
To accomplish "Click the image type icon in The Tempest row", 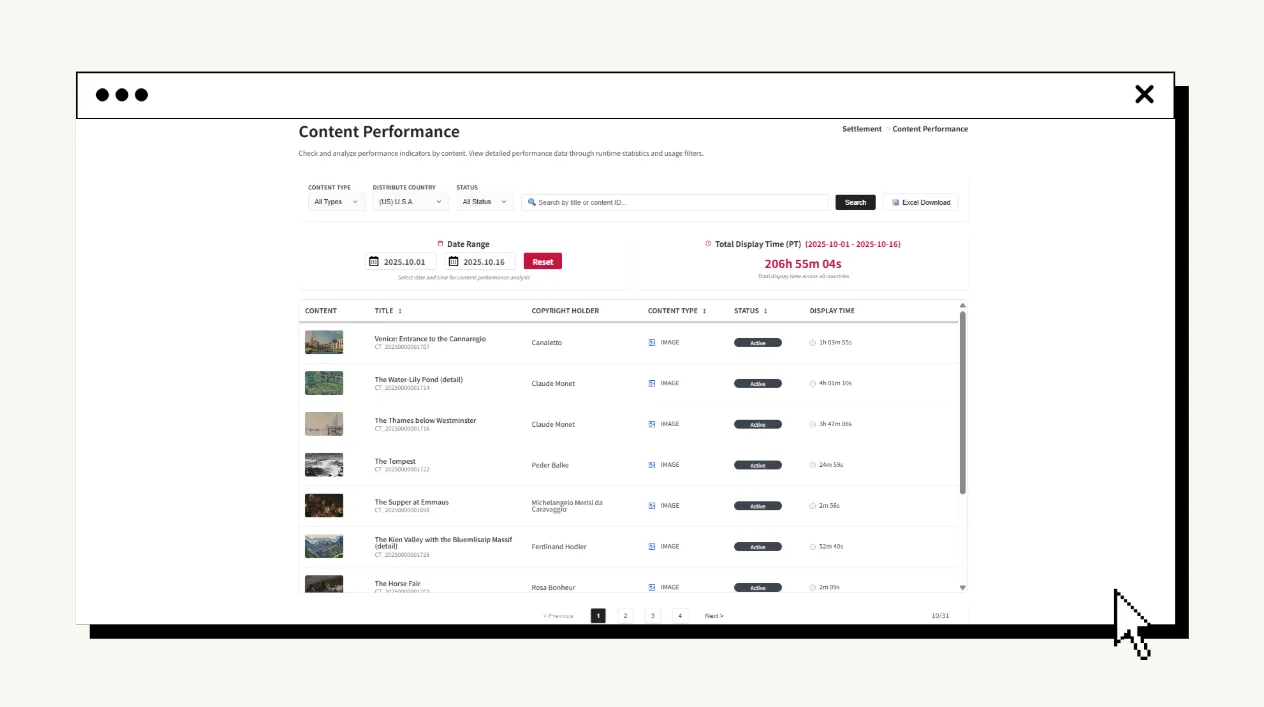I will 652,465.
